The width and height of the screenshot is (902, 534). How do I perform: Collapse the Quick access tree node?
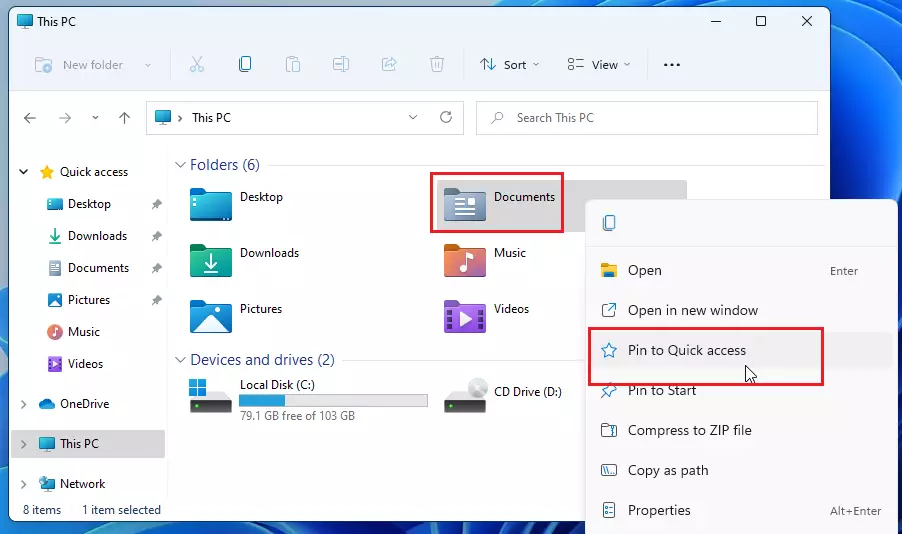pyautogui.click(x=24, y=171)
